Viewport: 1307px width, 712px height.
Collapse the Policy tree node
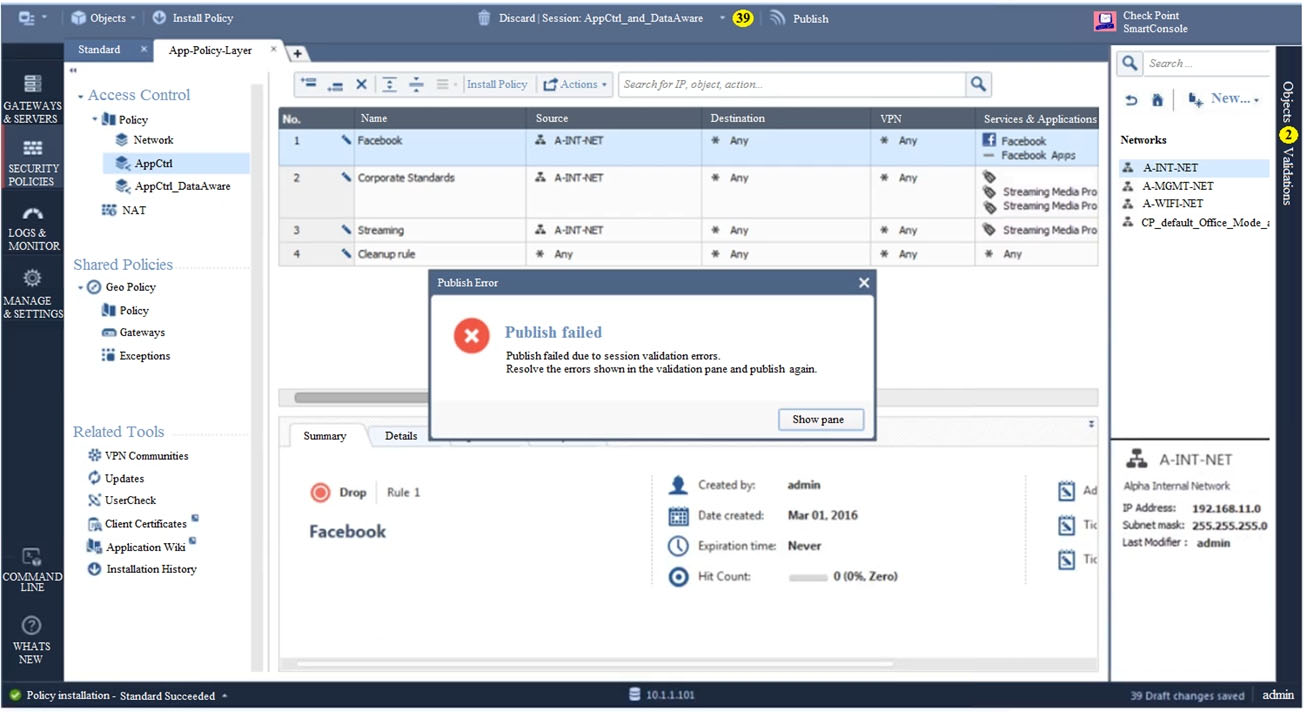pyautogui.click(x=96, y=120)
